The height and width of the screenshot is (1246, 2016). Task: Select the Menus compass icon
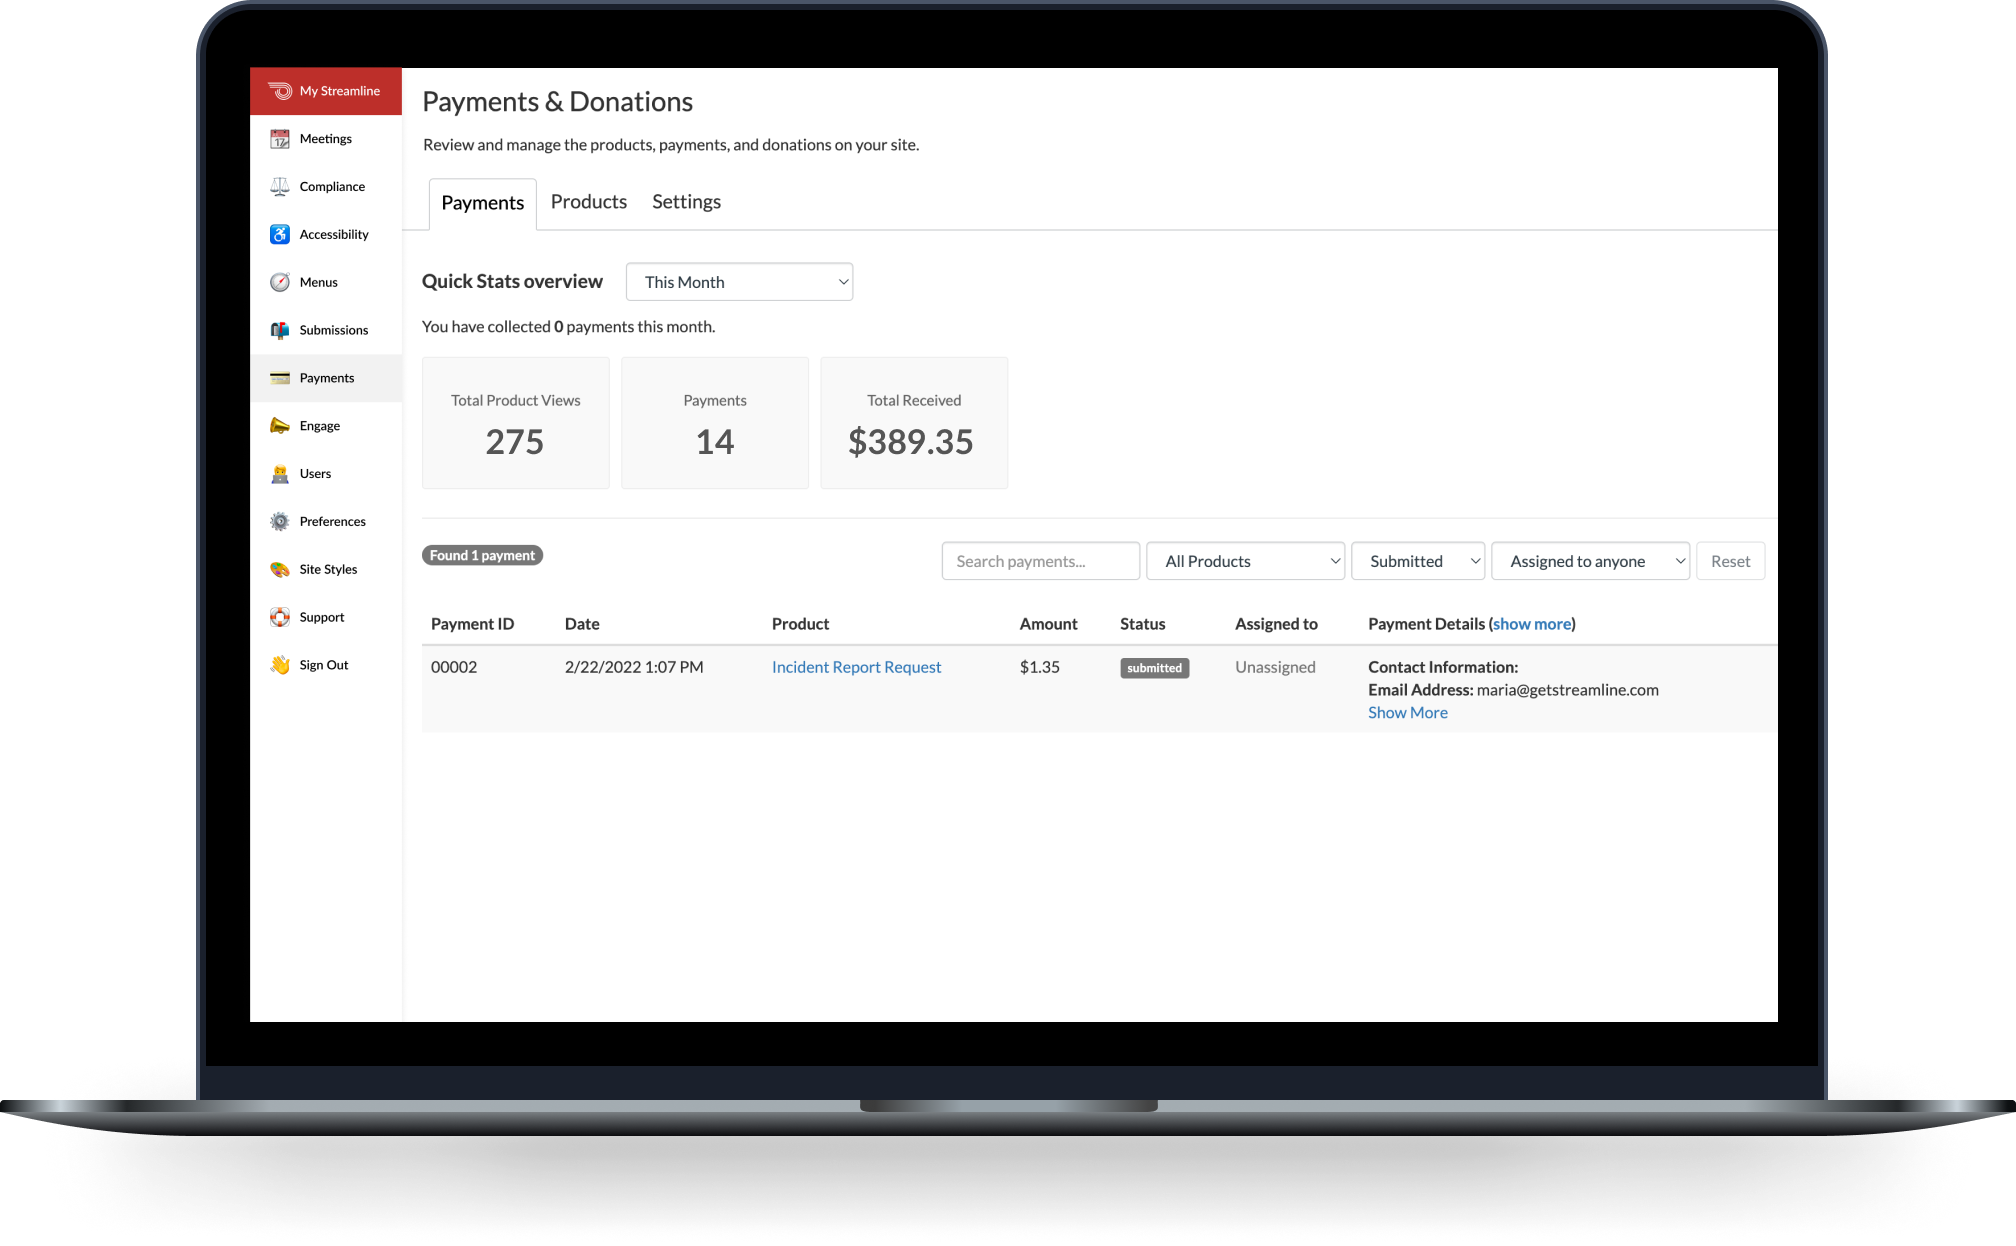(280, 282)
